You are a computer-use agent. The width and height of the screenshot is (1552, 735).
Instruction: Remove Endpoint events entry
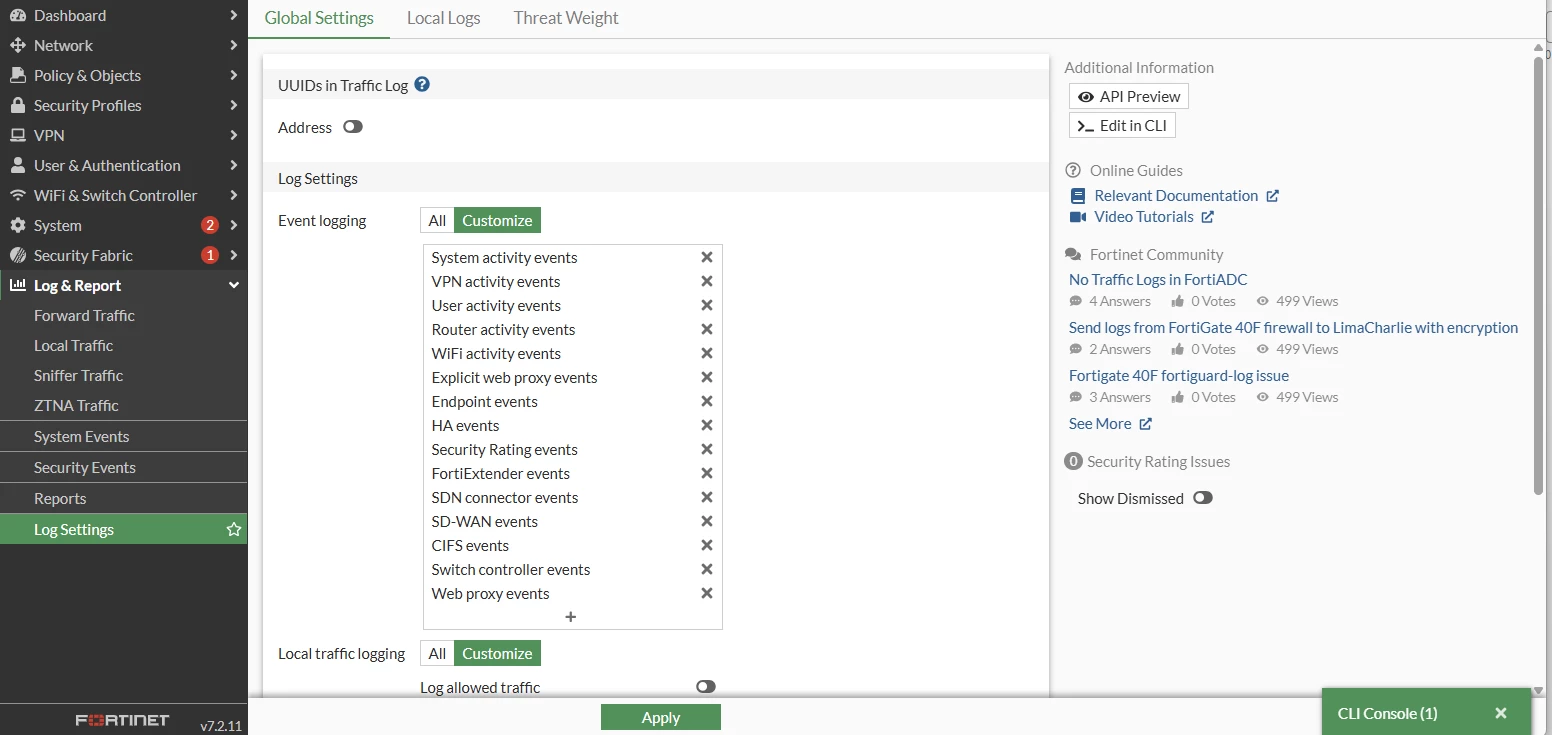pyautogui.click(x=706, y=401)
